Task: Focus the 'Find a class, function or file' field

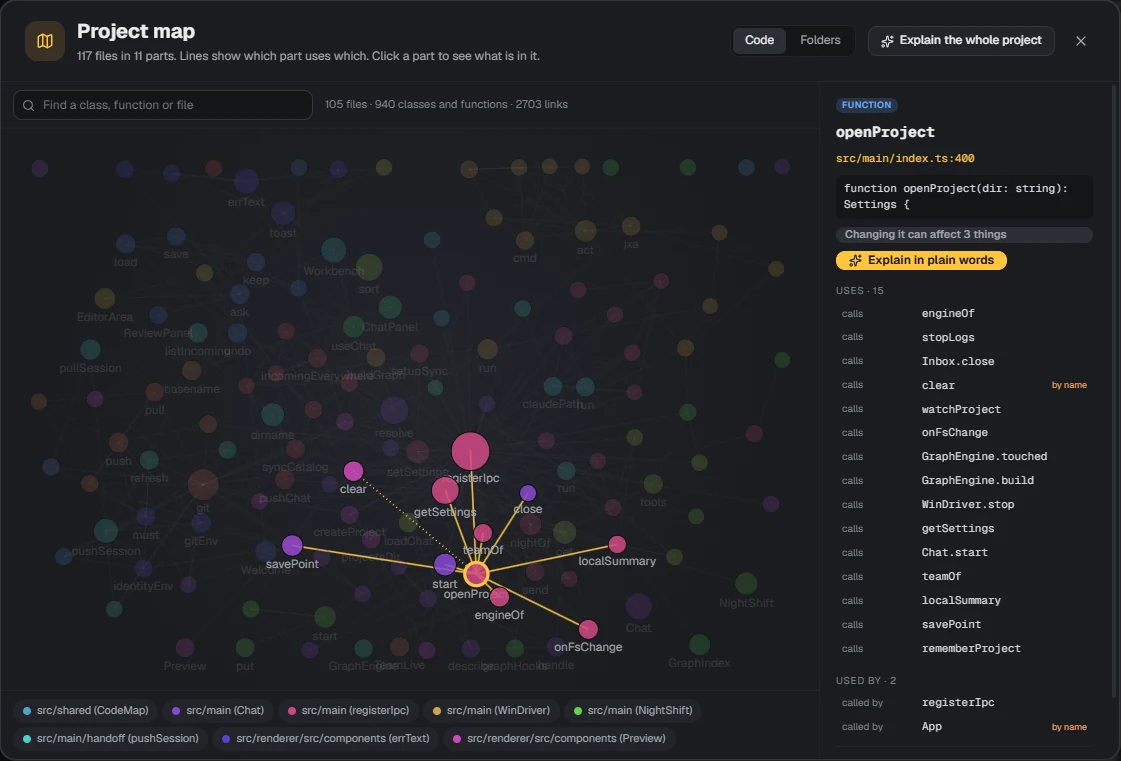Action: tap(163, 105)
